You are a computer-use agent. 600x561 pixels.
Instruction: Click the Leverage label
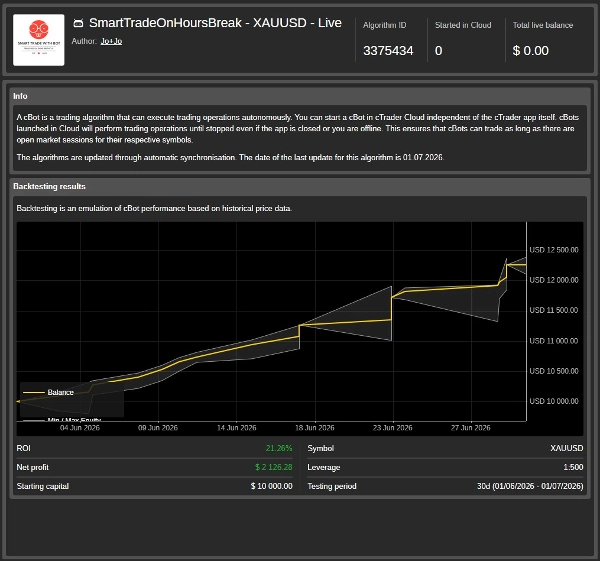tap(324, 467)
